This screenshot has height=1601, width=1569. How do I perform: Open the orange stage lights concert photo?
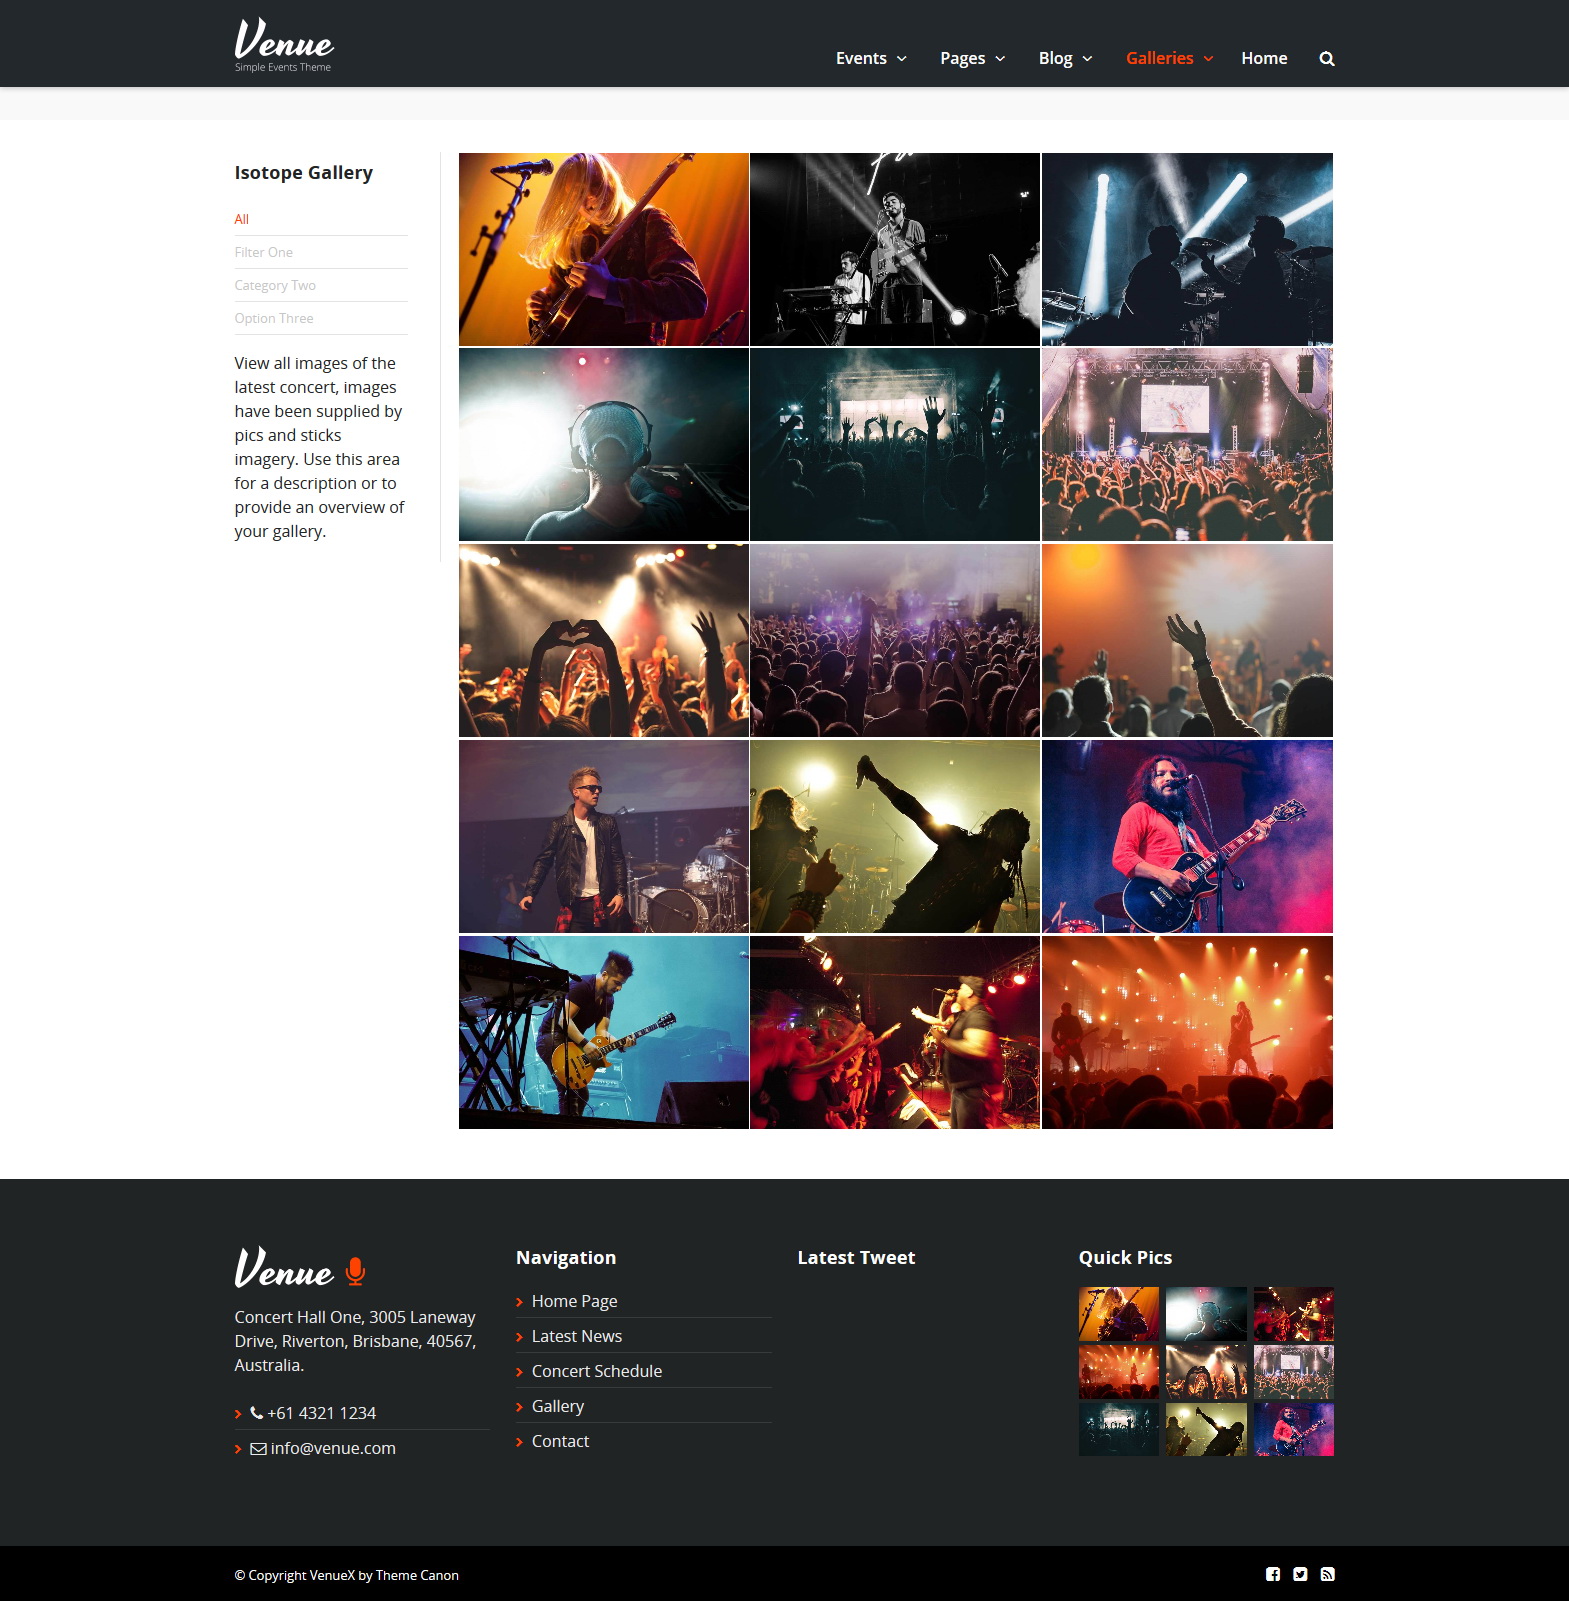point(1187,1032)
